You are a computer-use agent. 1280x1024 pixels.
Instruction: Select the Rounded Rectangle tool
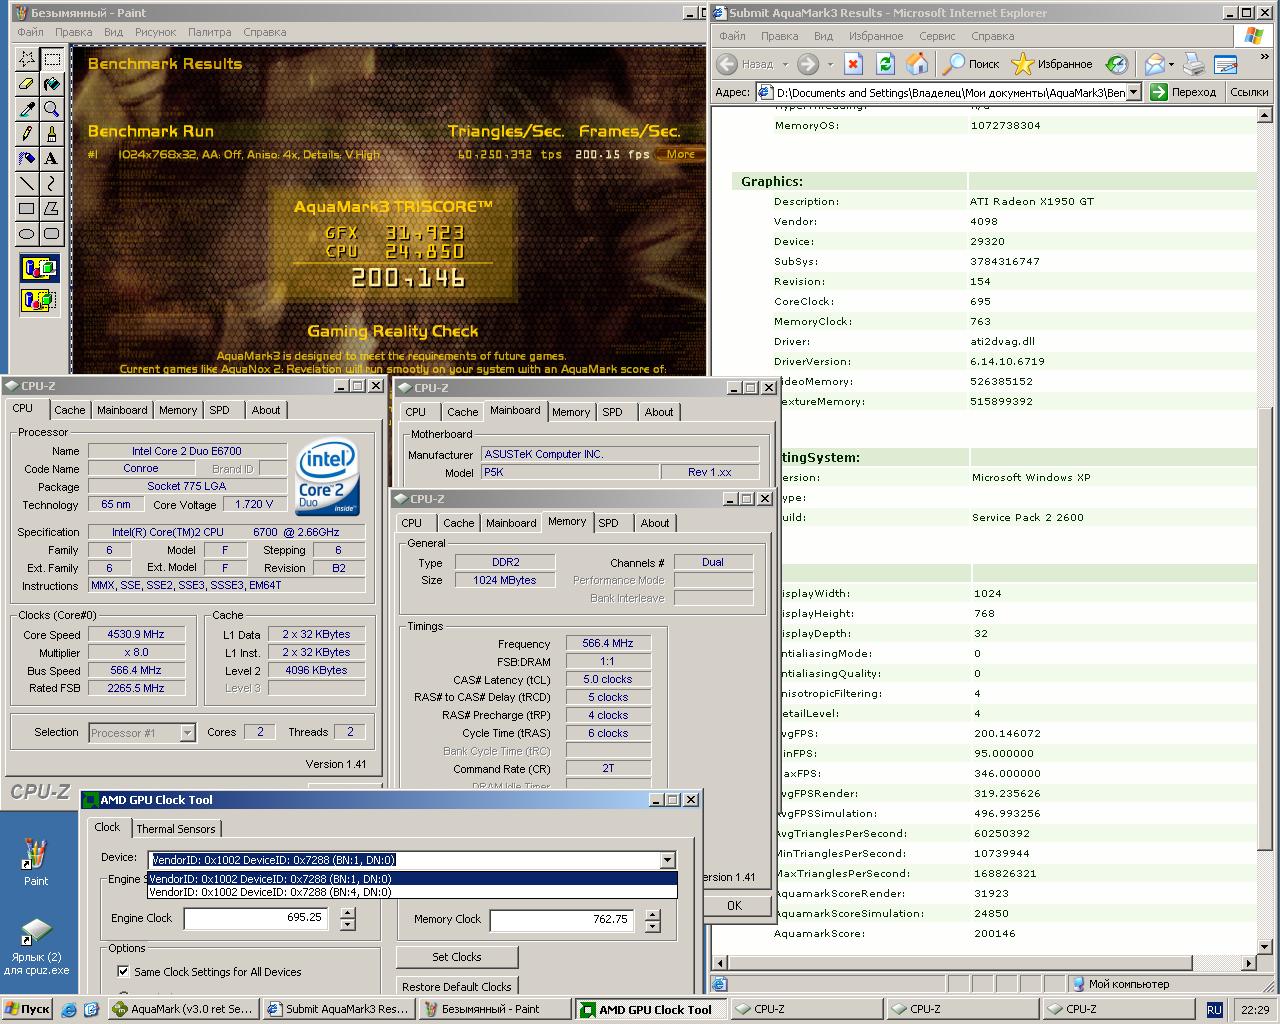click(52, 233)
